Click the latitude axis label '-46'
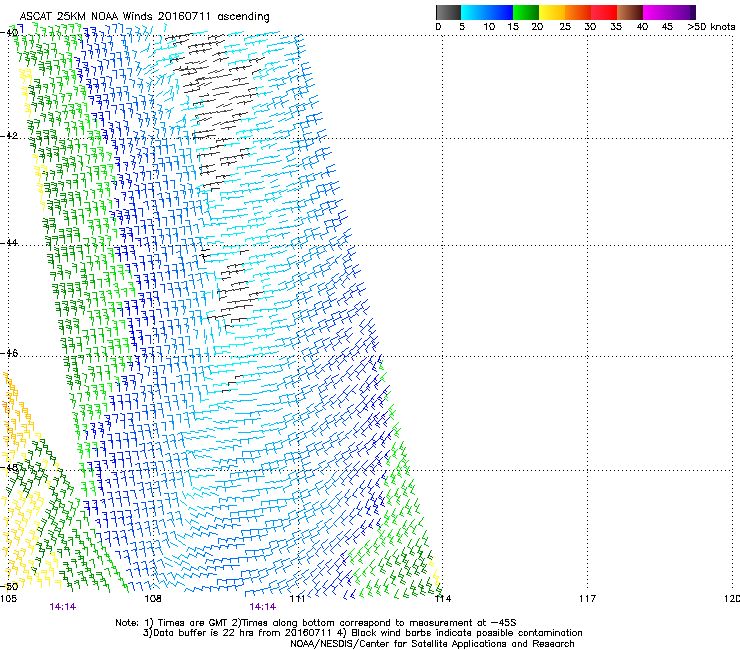740x650 pixels. pyautogui.click(x=9, y=353)
